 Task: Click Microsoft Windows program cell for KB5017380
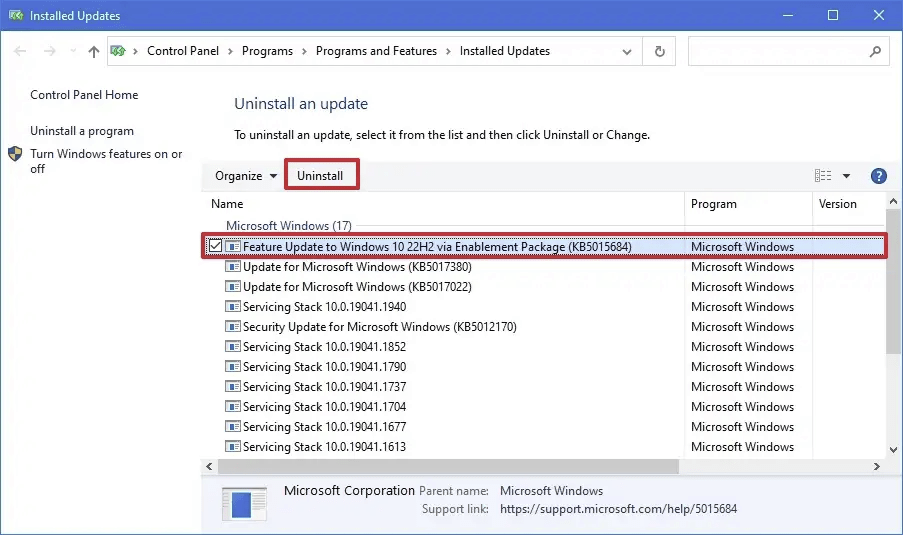742,267
